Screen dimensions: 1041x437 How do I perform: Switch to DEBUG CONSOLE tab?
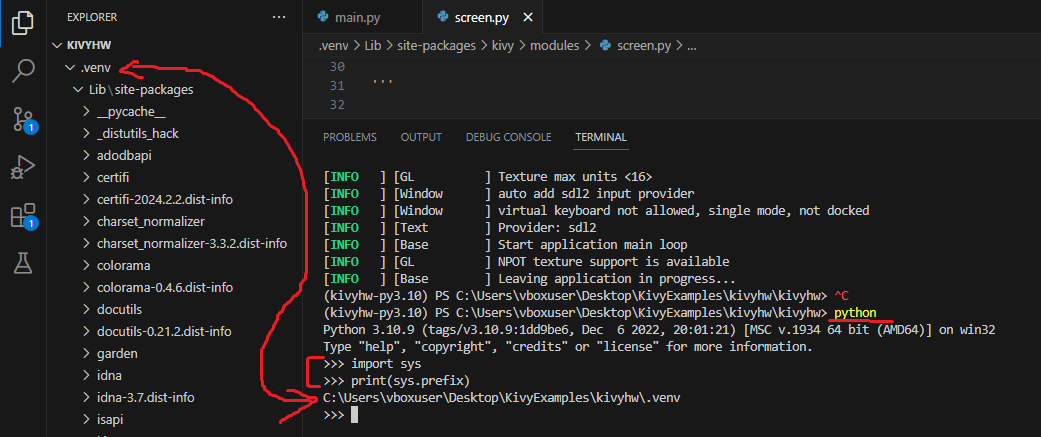pos(509,137)
